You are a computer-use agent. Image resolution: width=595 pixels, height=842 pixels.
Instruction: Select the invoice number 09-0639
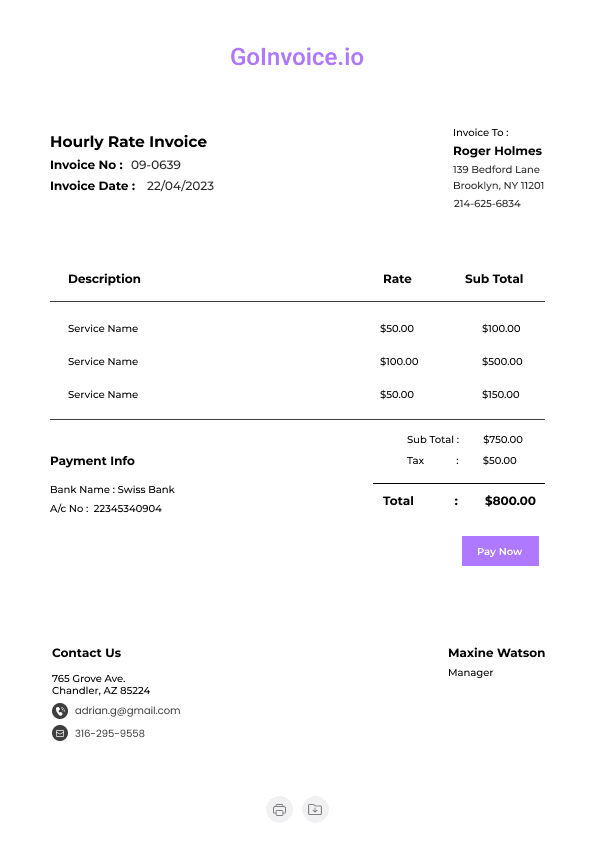coord(156,165)
